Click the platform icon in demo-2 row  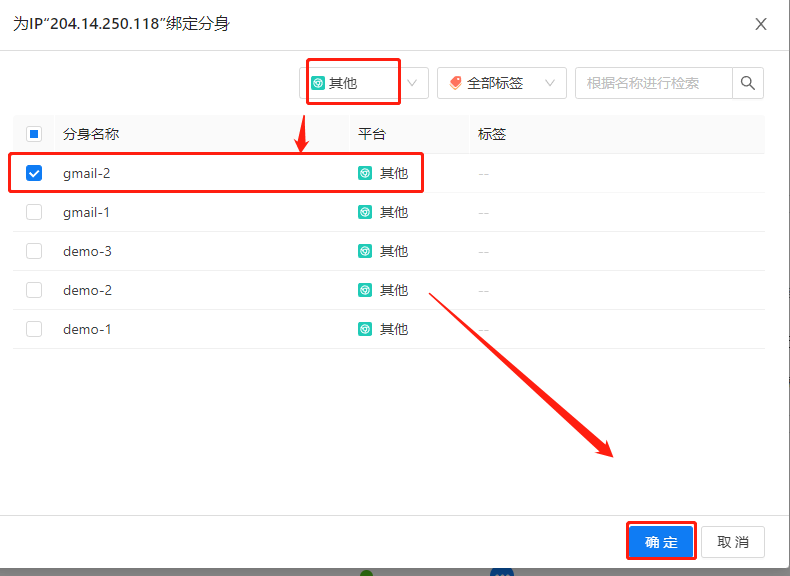tap(365, 290)
